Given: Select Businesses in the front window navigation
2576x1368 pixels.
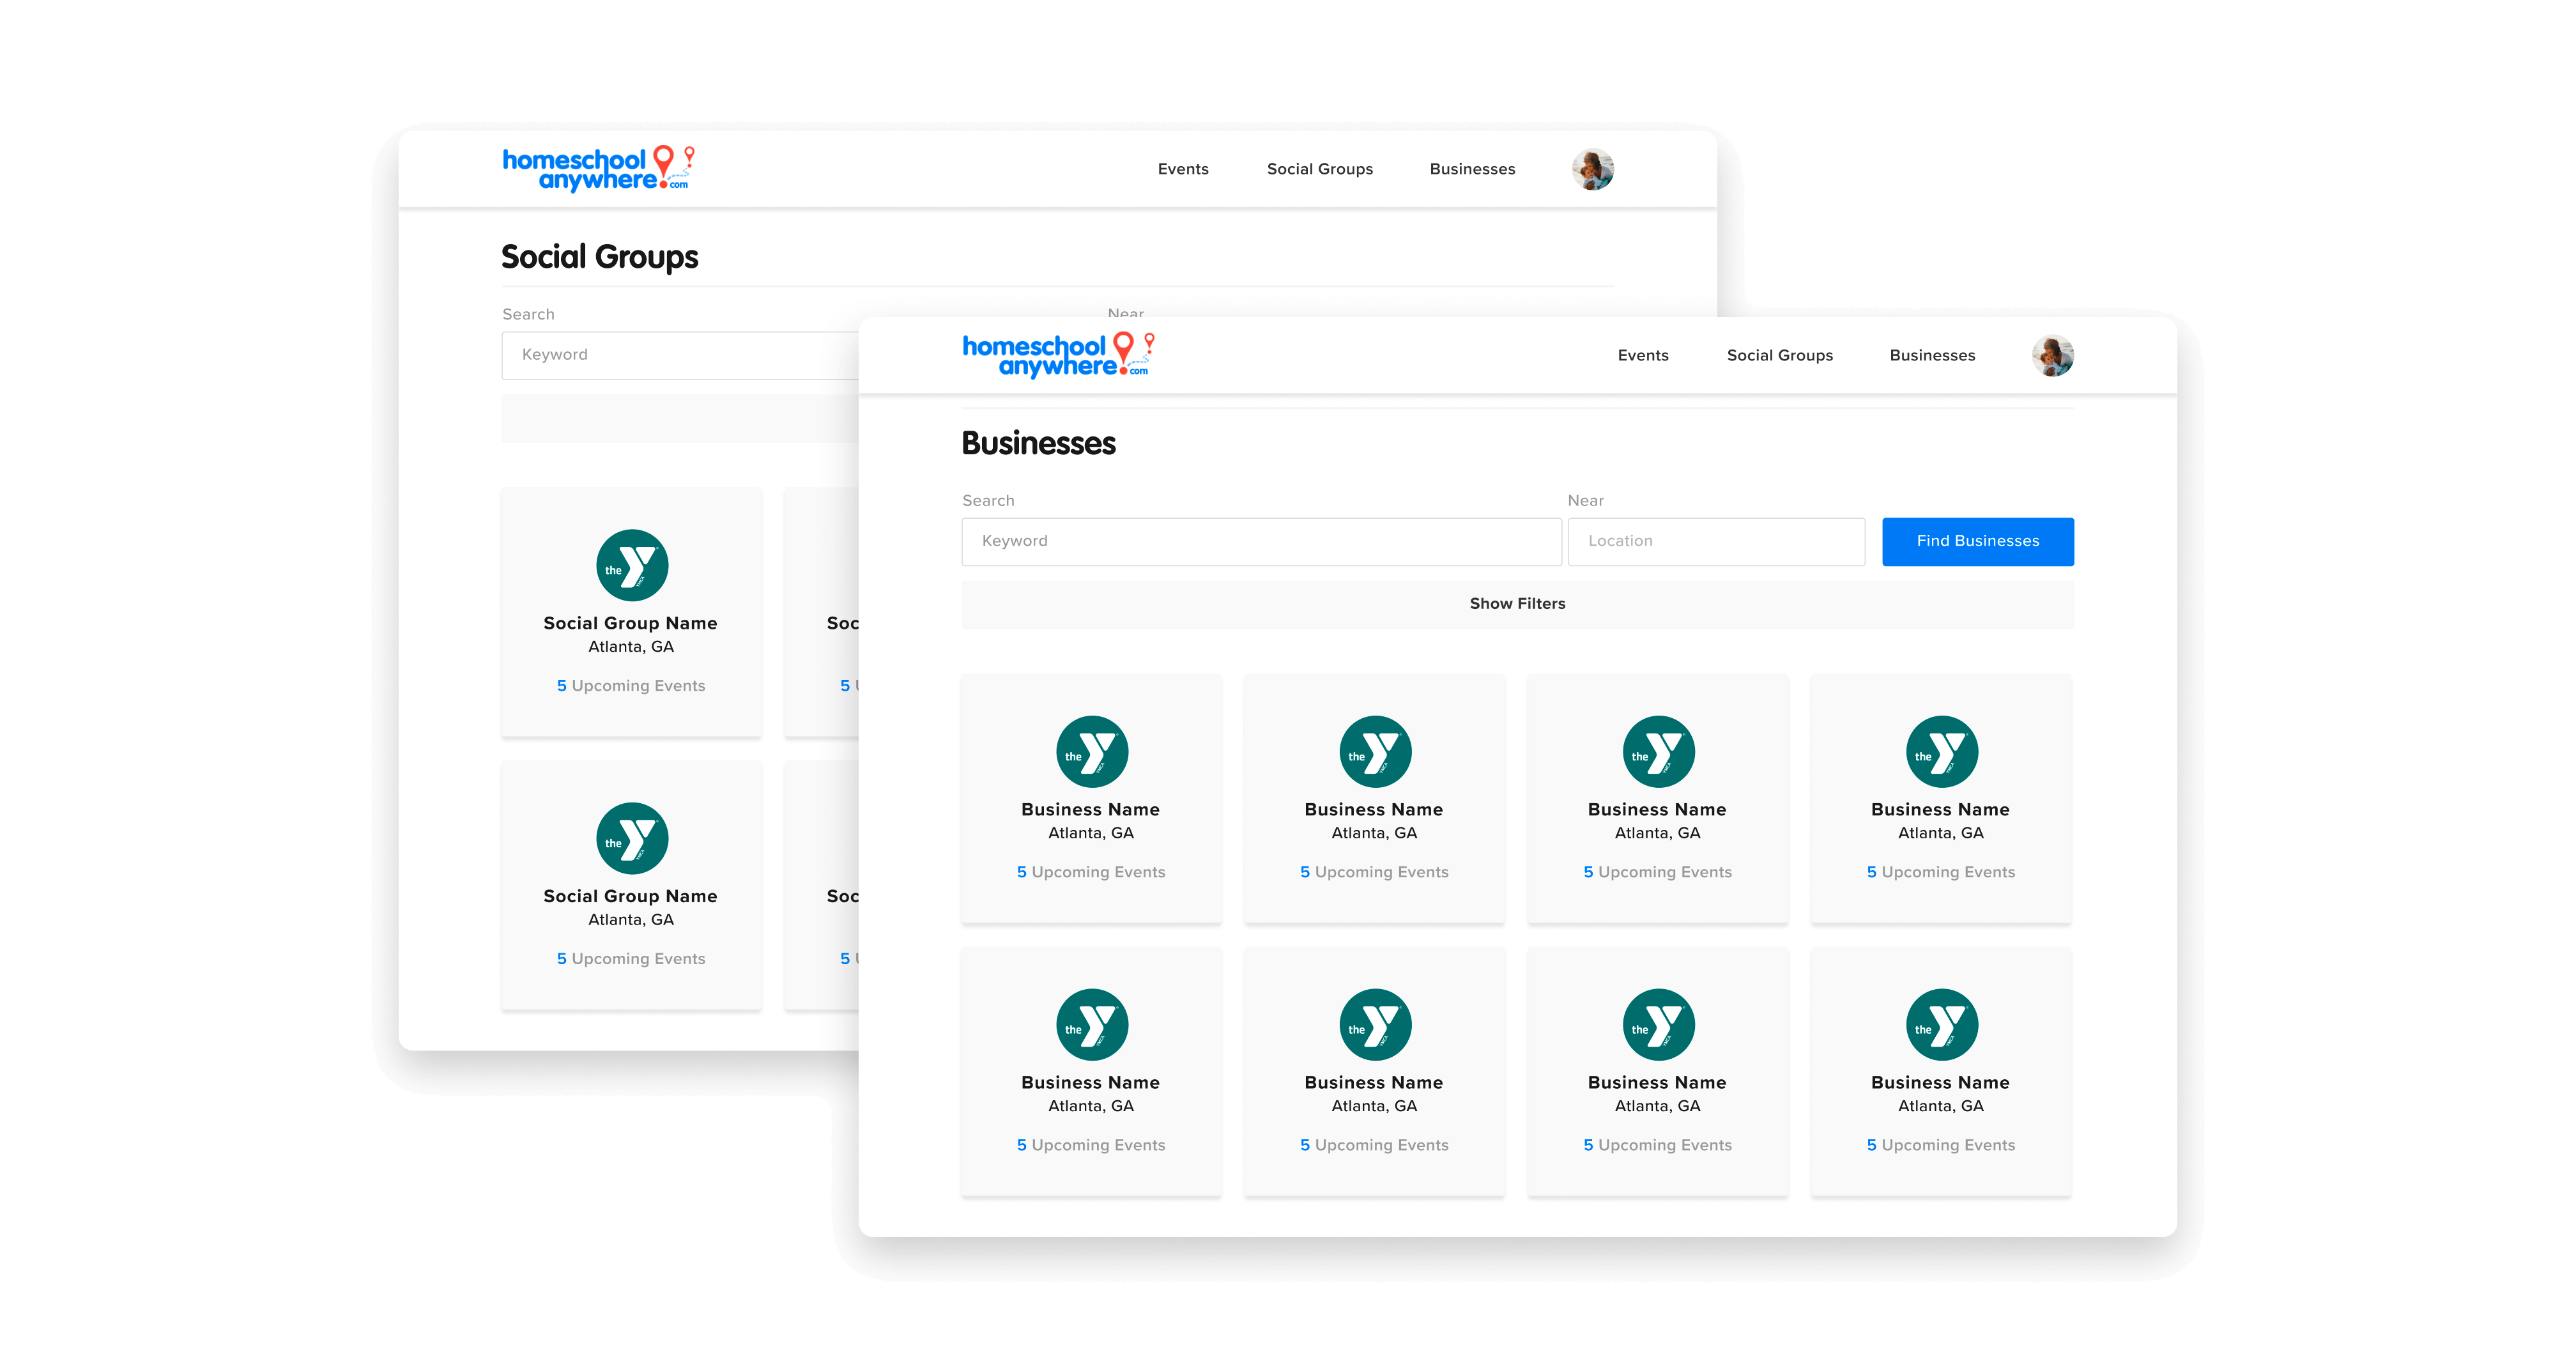Looking at the screenshot, I should (1931, 356).
